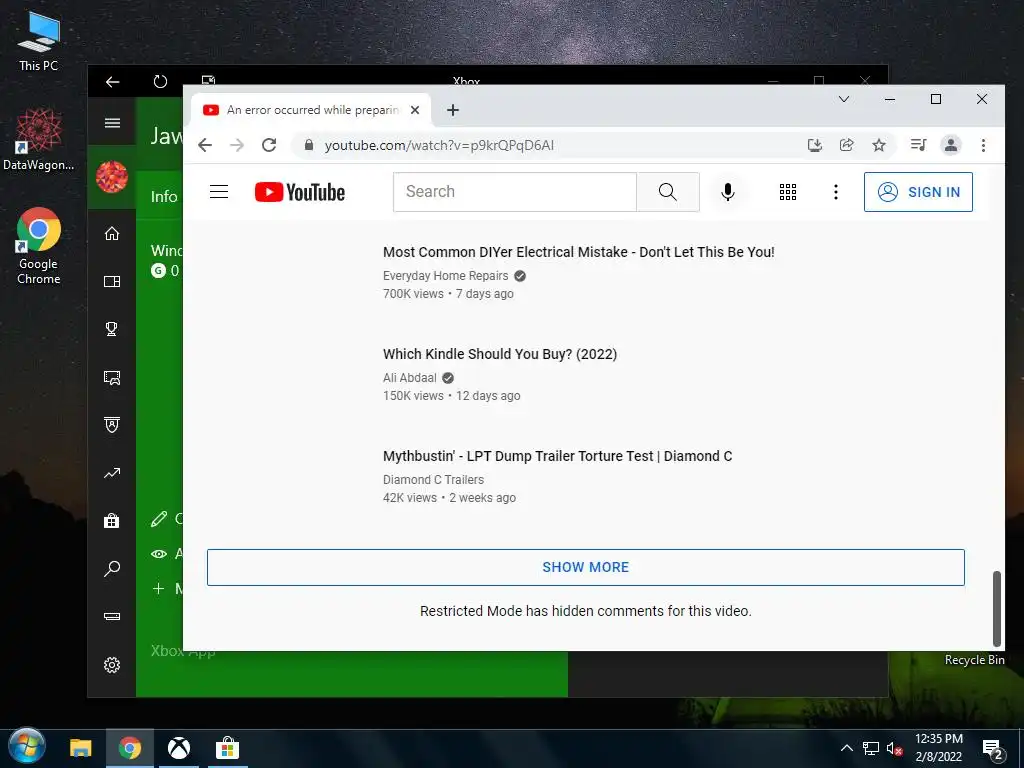Go back in the Chrome browser

205,145
